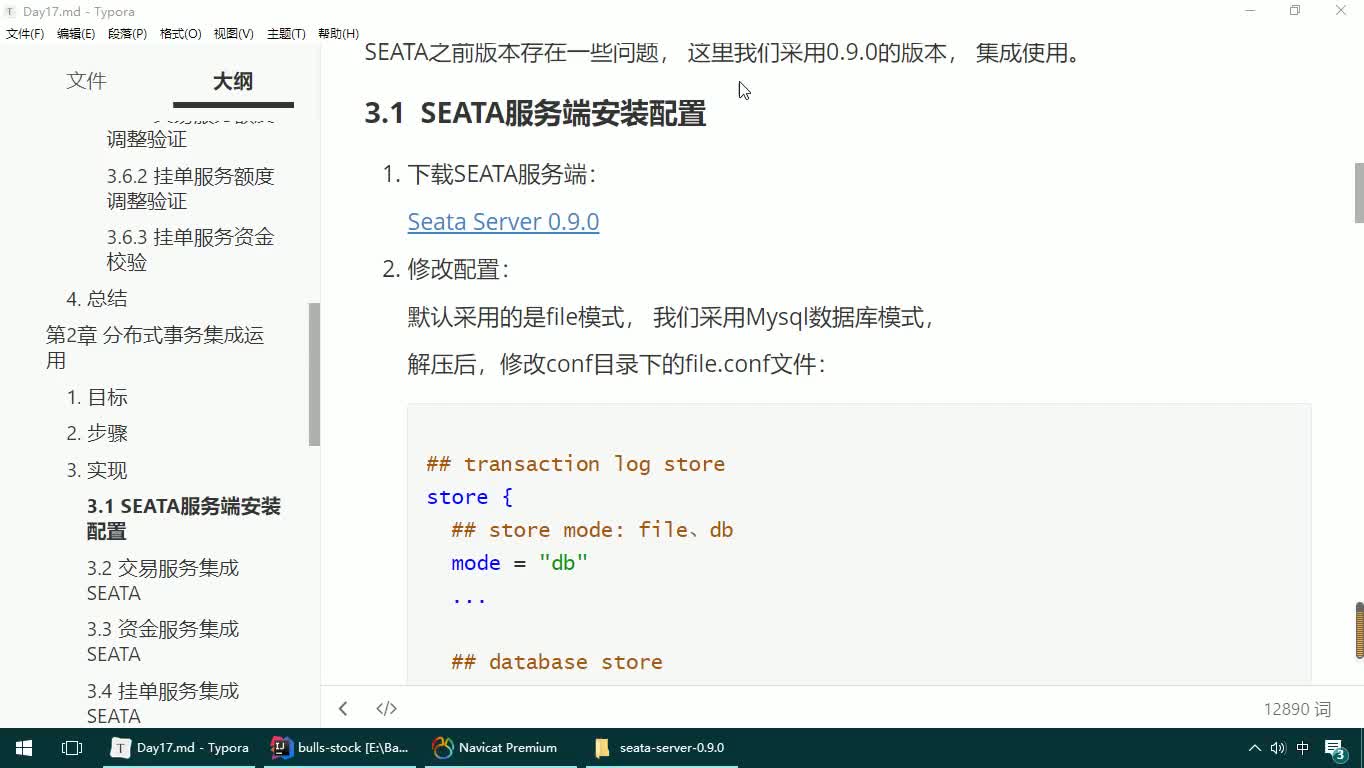Switch to bulls-stock IntelliJ taskbar item

point(341,747)
